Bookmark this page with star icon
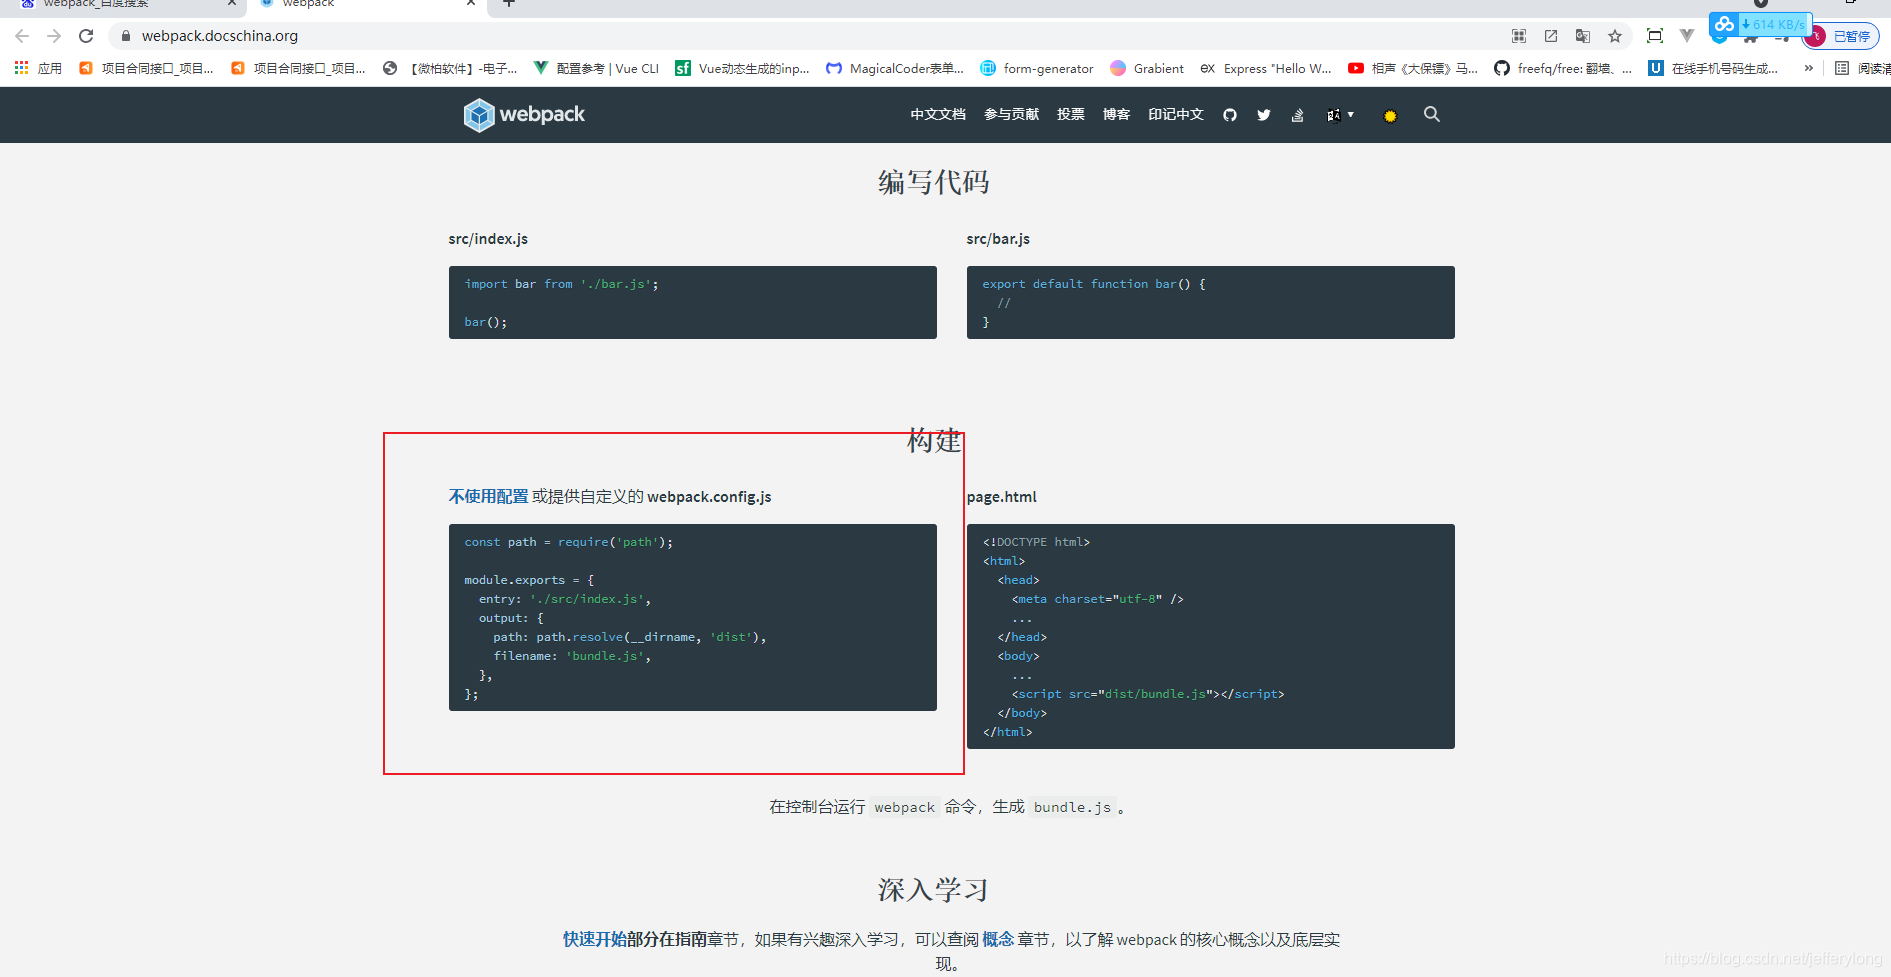This screenshot has width=1891, height=977. 1615,36
